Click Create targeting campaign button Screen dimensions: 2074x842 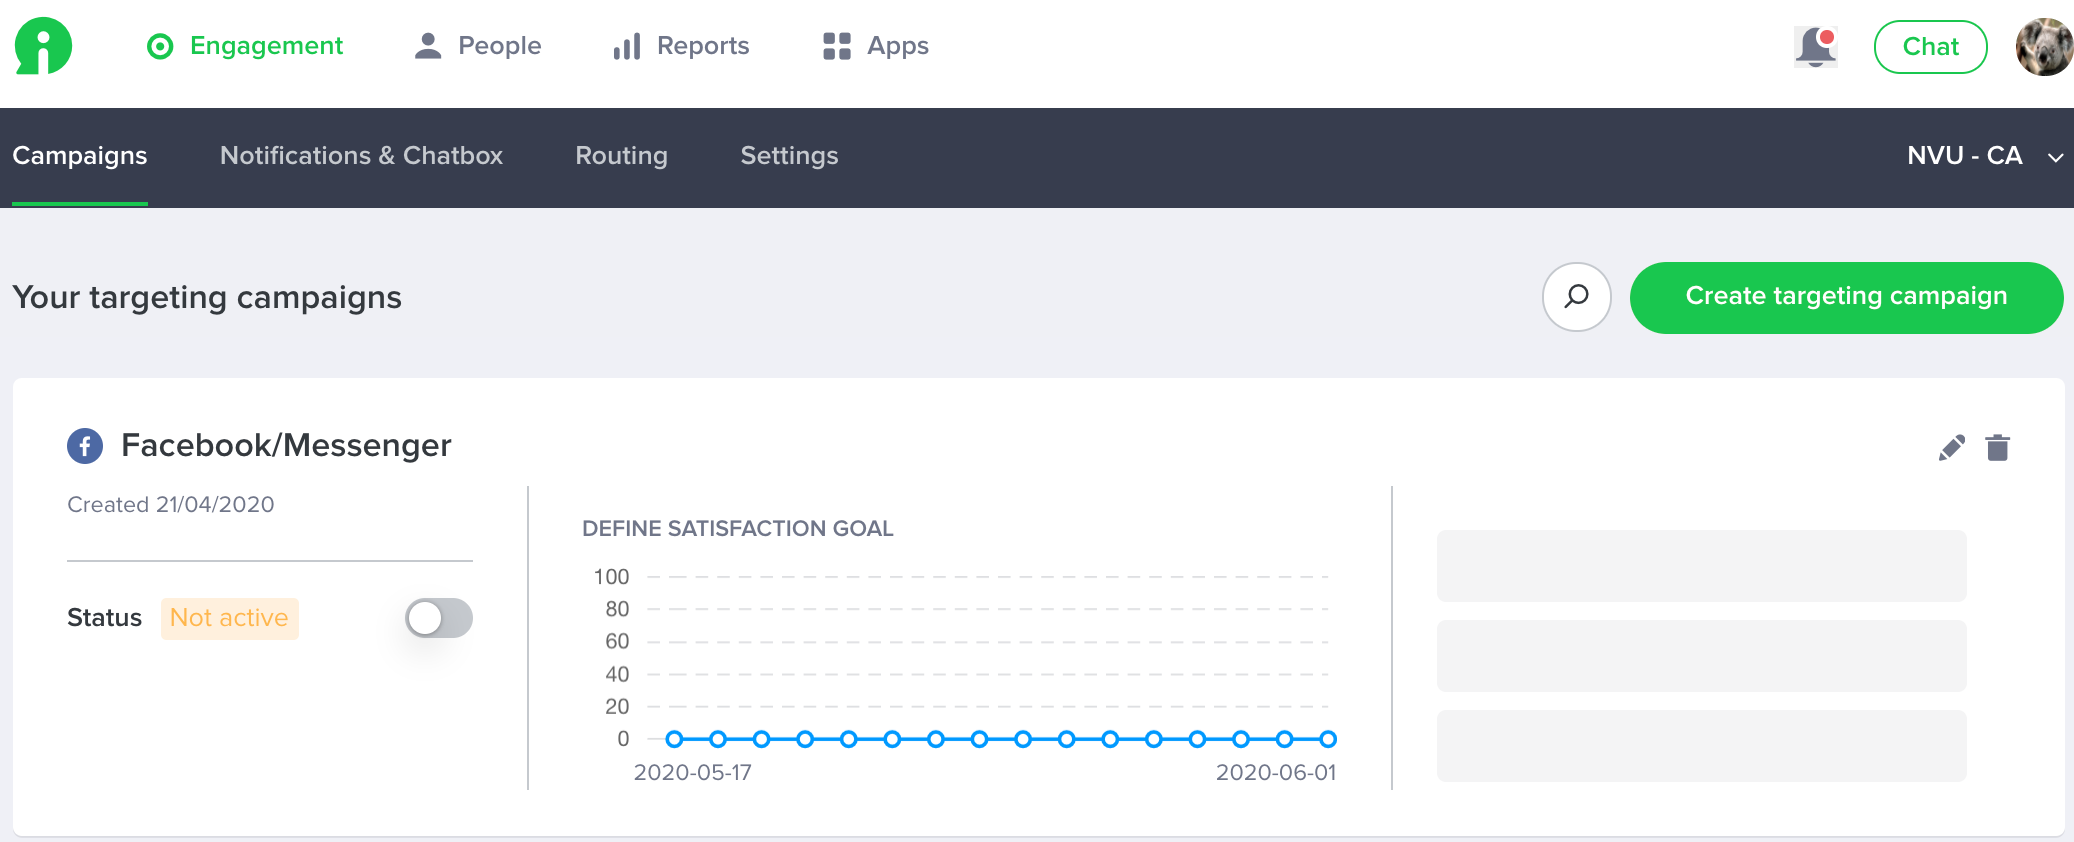point(1846,297)
